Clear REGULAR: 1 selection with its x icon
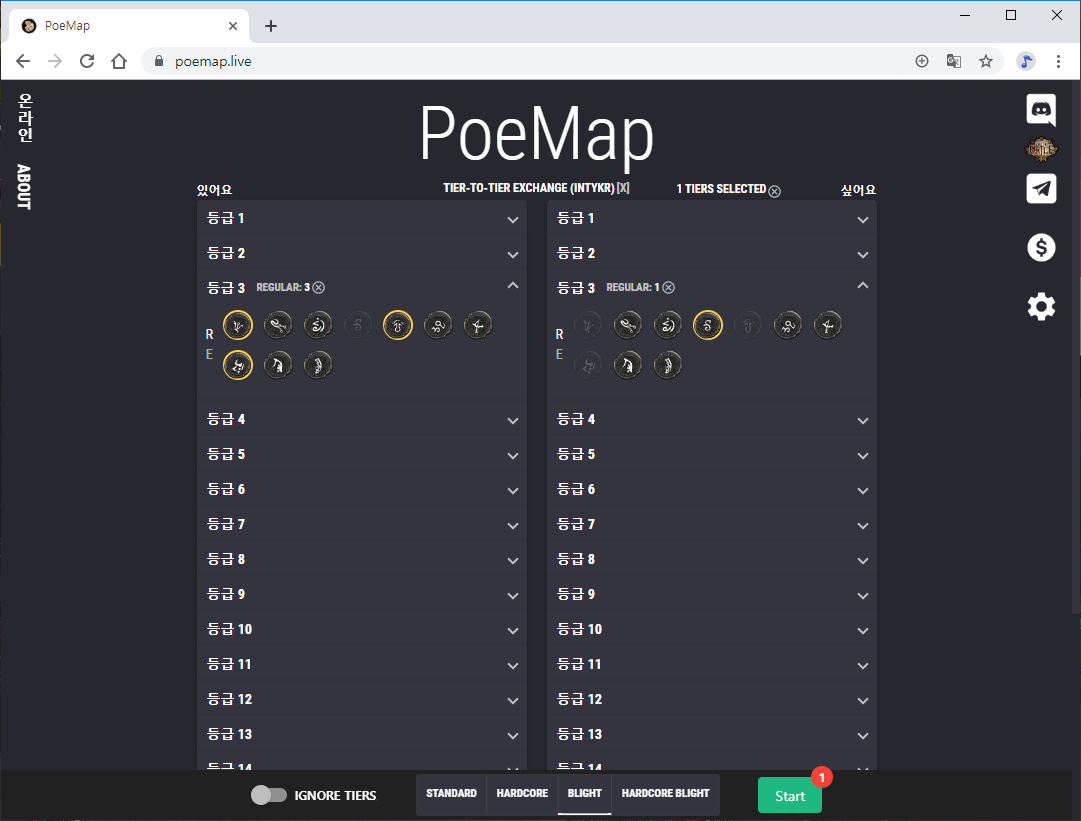 coord(669,287)
